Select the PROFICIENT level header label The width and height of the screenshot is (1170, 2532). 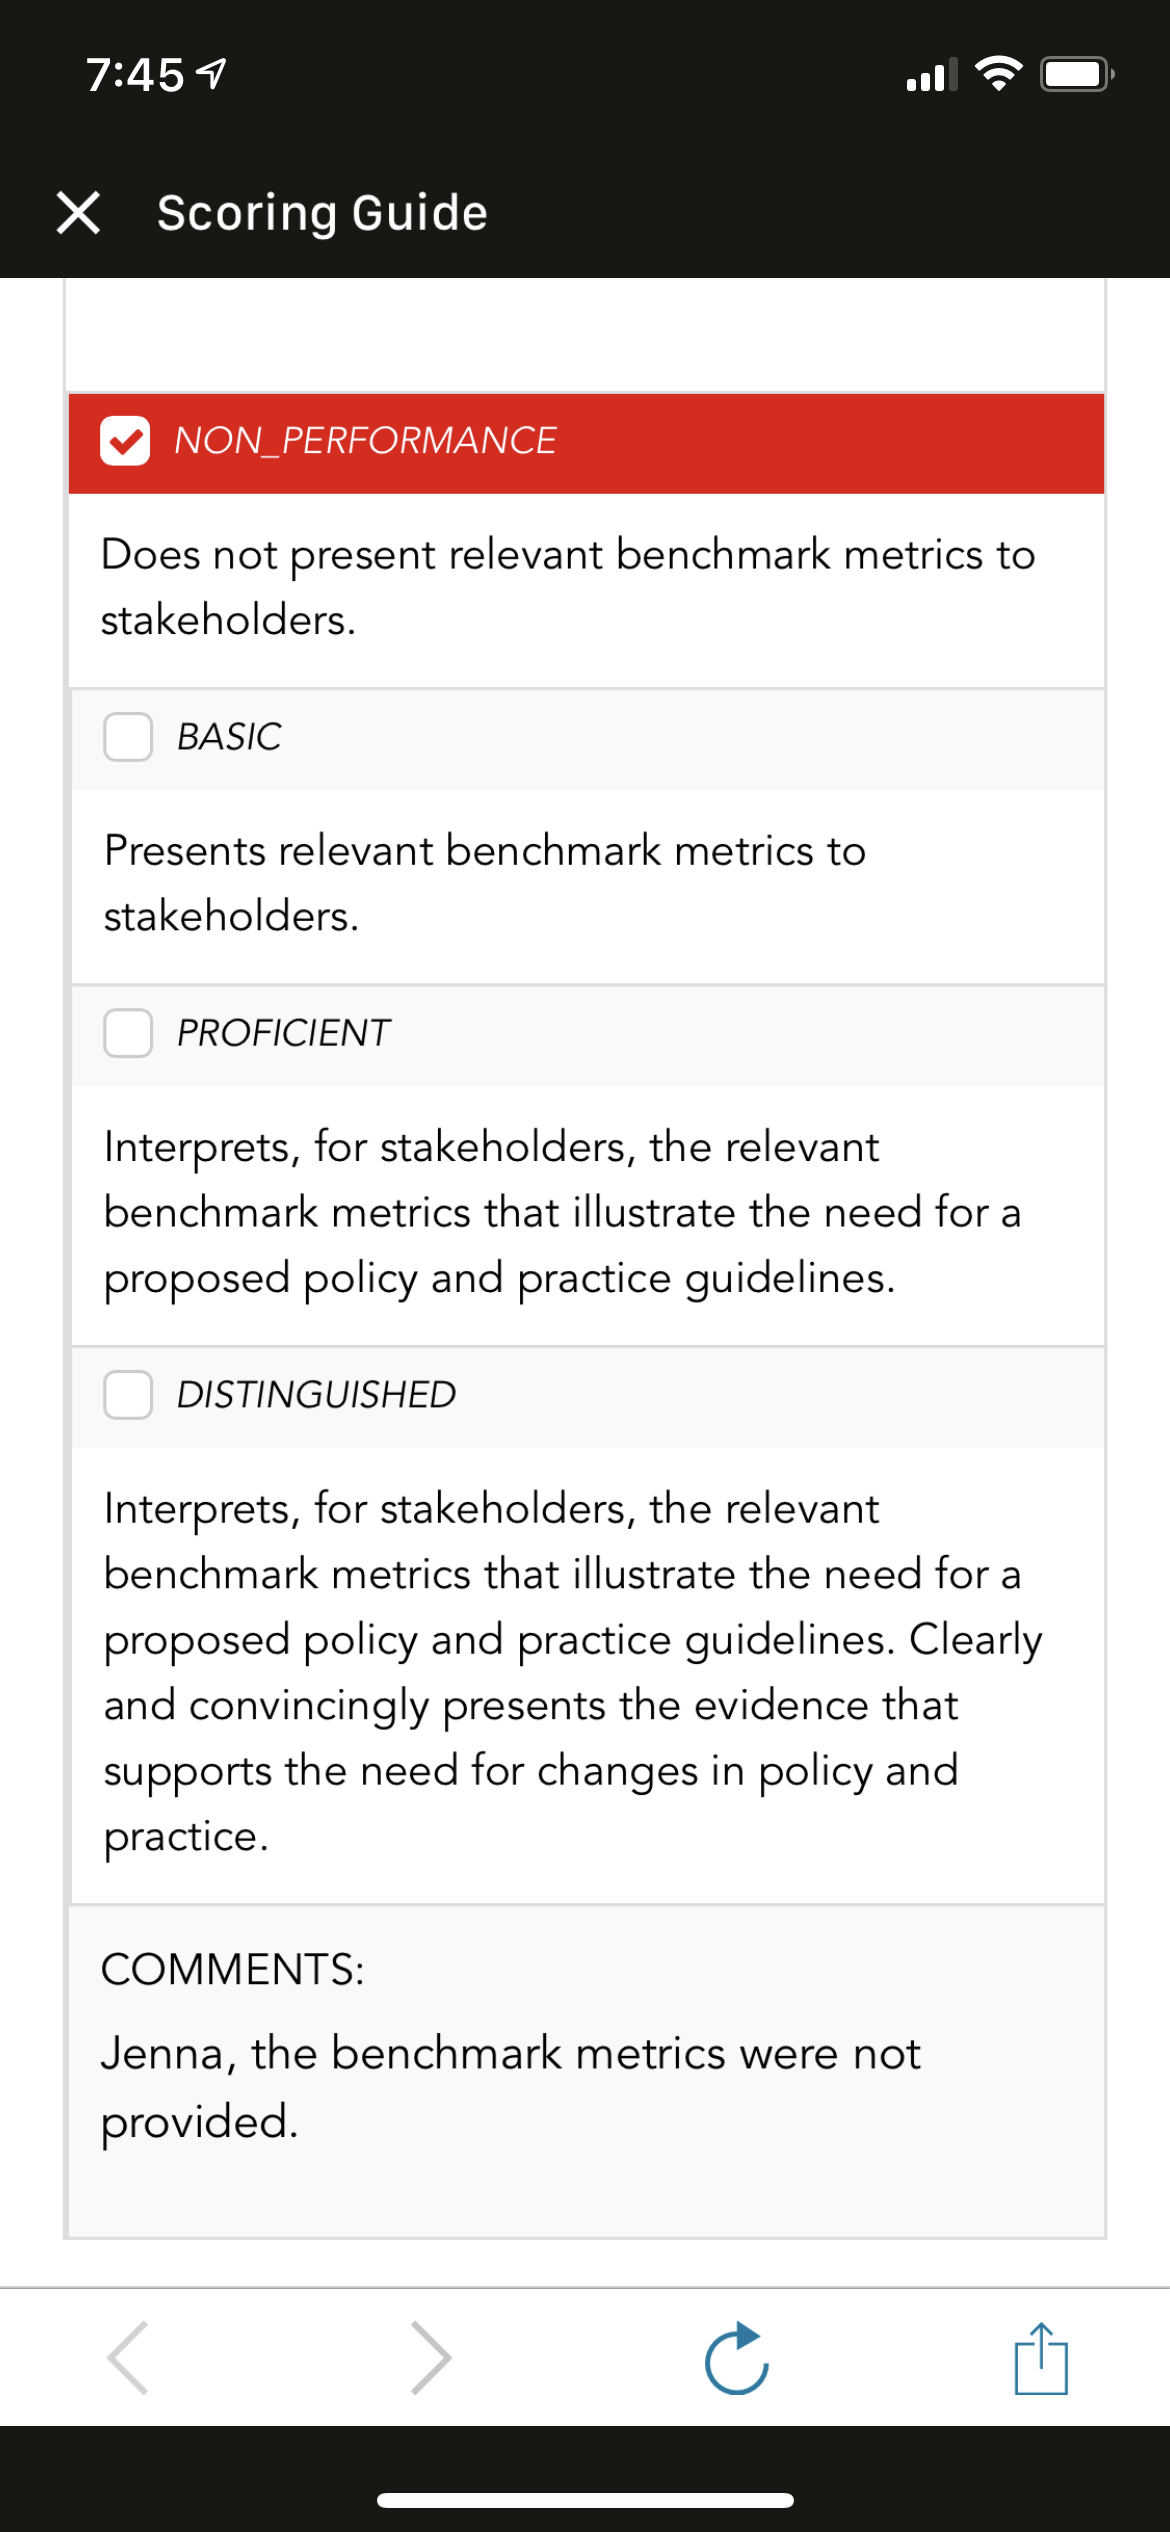(x=283, y=1033)
